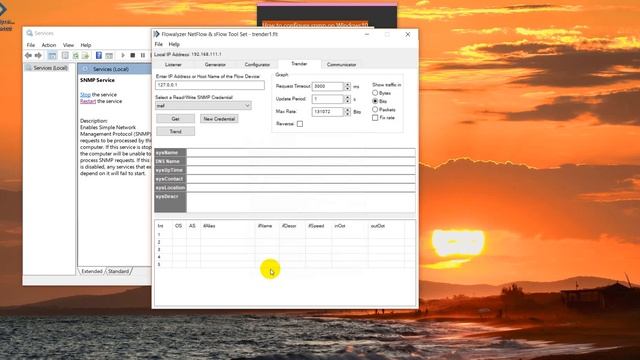Switch to the Generator tab
Image resolution: width=640 pixels, height=360 pixels.
click(x=215, y=64)
